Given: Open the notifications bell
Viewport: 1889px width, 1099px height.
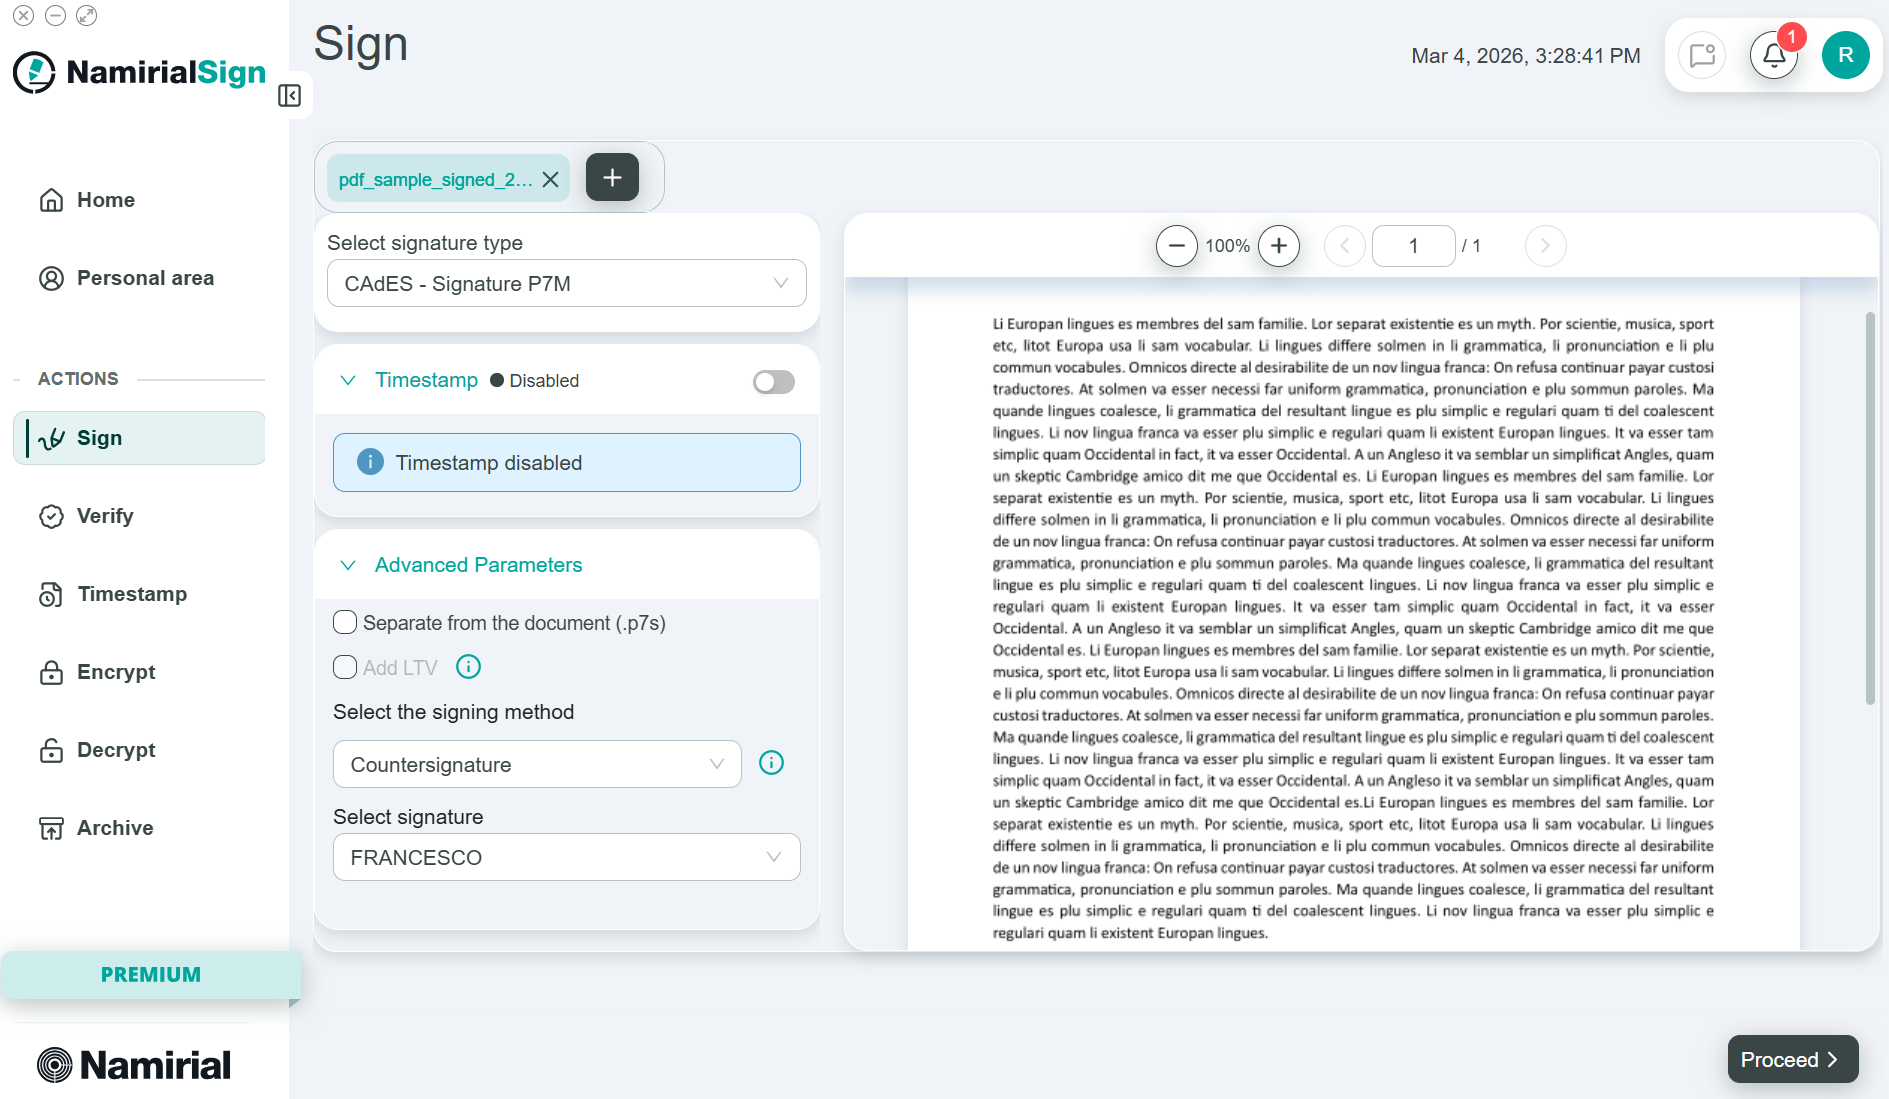Looking at the screenshot, I should [1773, 55].
